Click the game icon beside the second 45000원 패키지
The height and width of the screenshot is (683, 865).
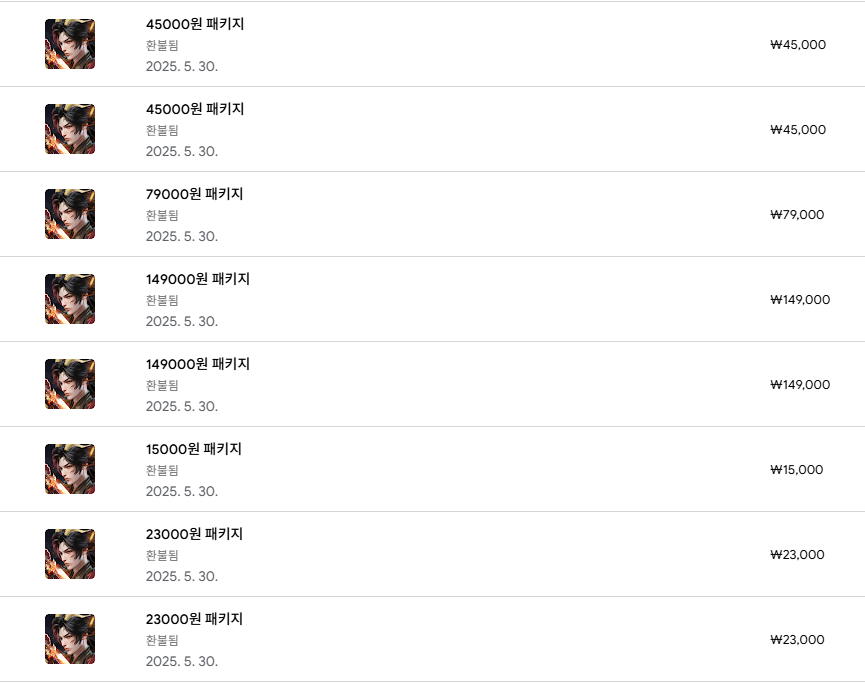[x=70, y=129]
